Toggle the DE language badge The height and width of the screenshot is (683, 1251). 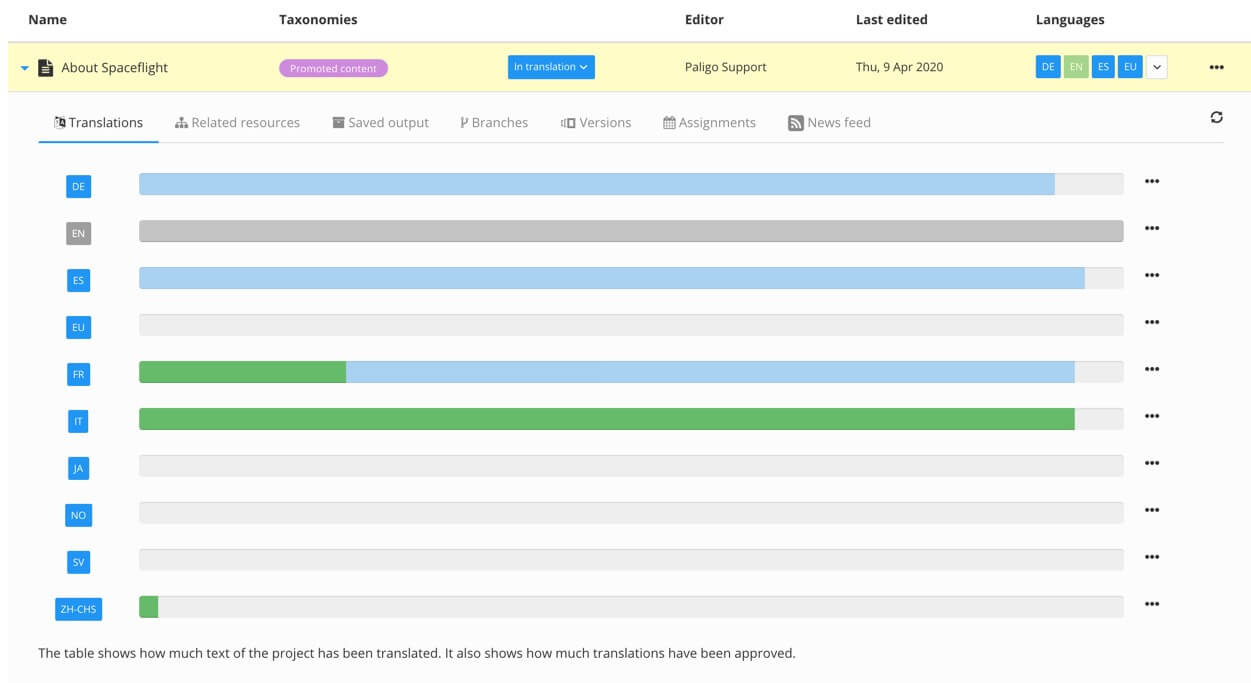[x=1047, y=66]
